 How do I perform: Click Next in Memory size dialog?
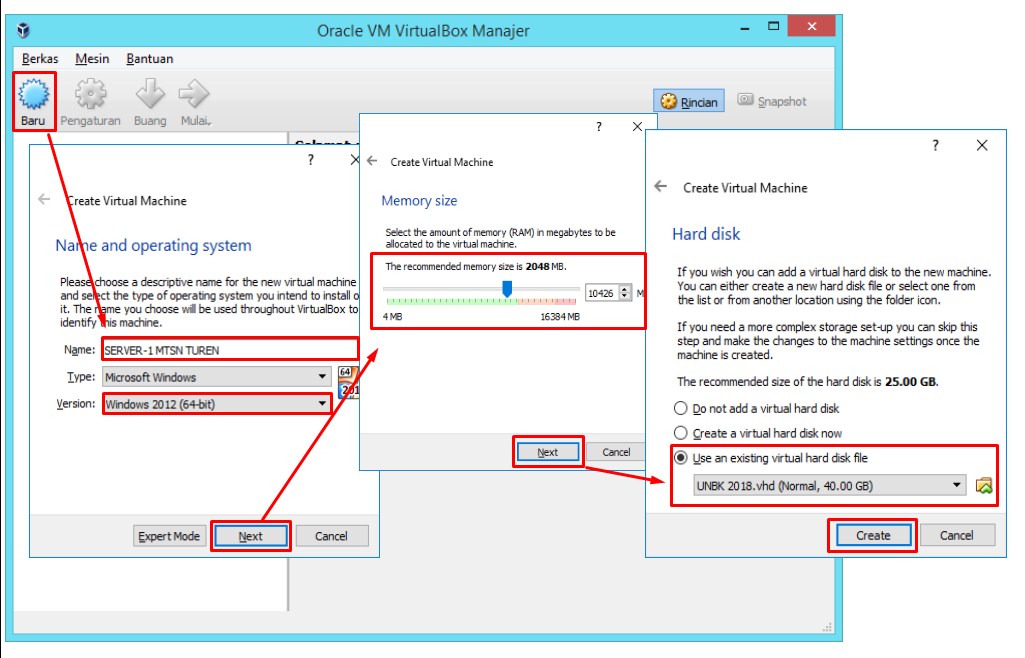coord(548,452)
